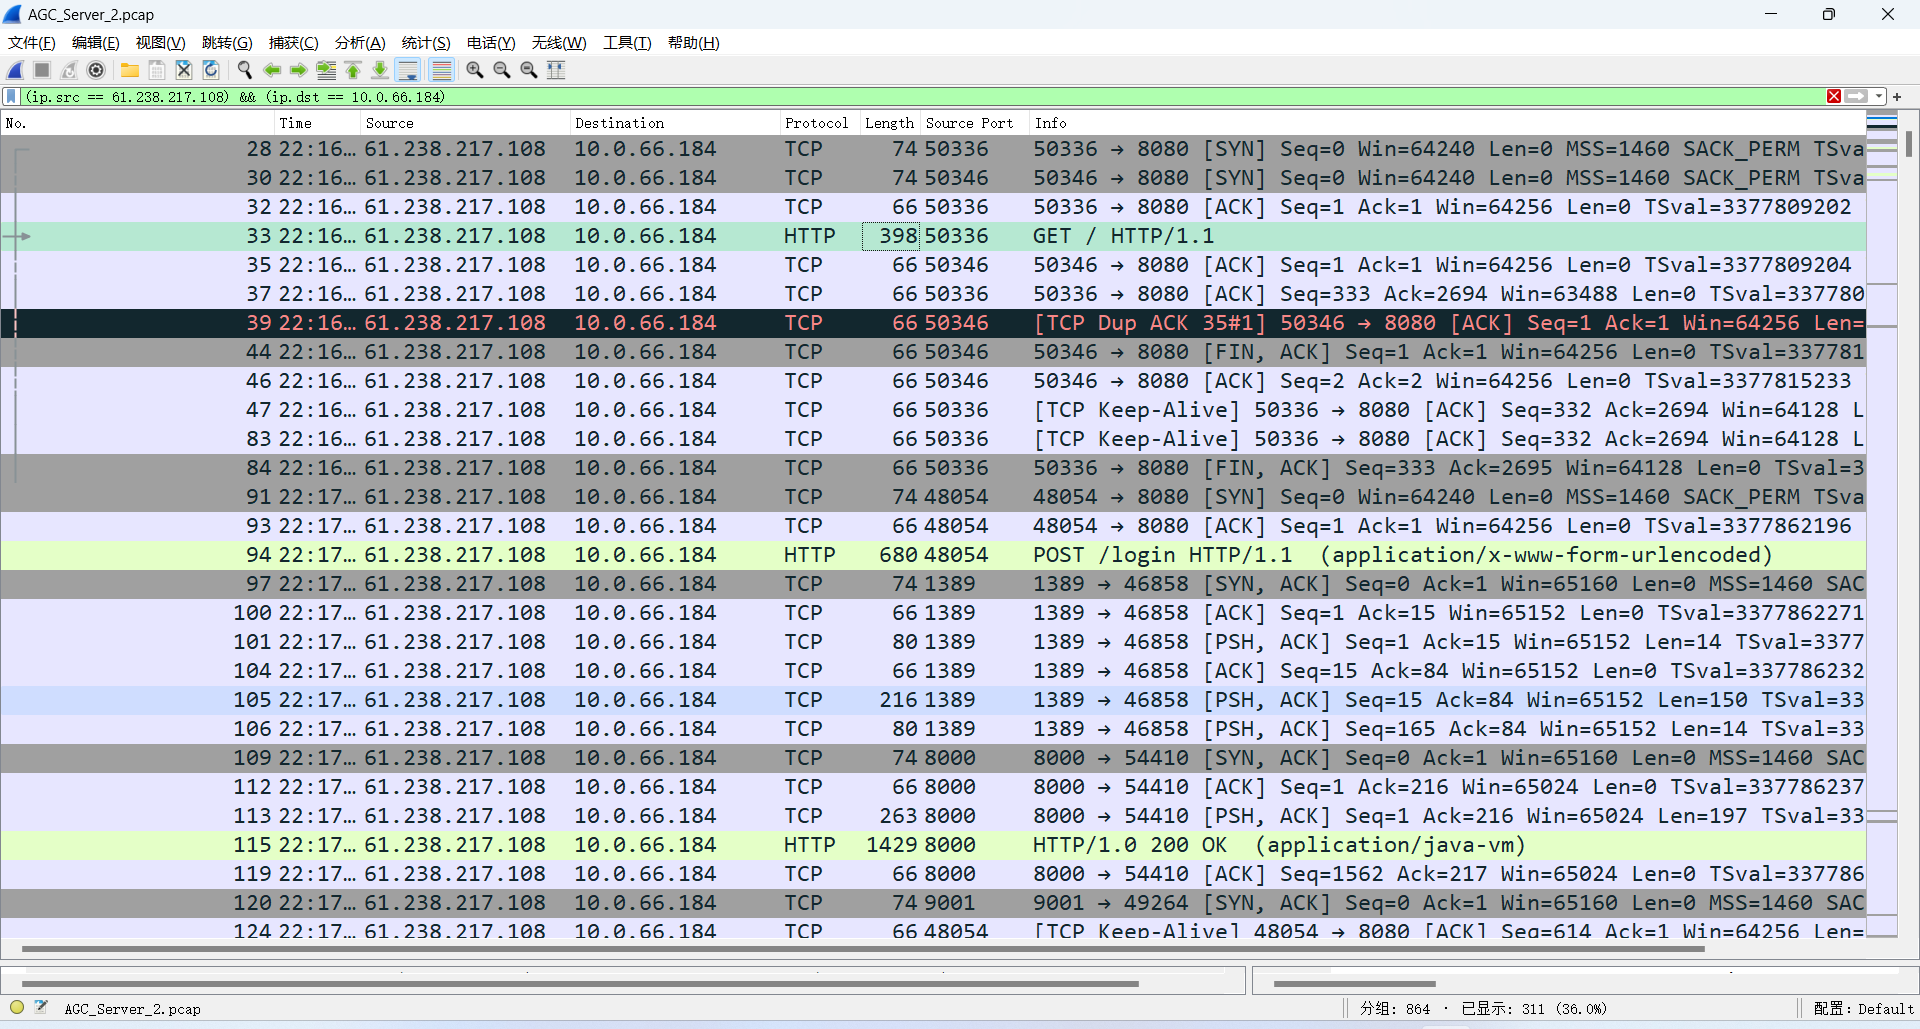Sort by the Protocol column header
Viewport: 1920px width, 1029px height.
820,123
